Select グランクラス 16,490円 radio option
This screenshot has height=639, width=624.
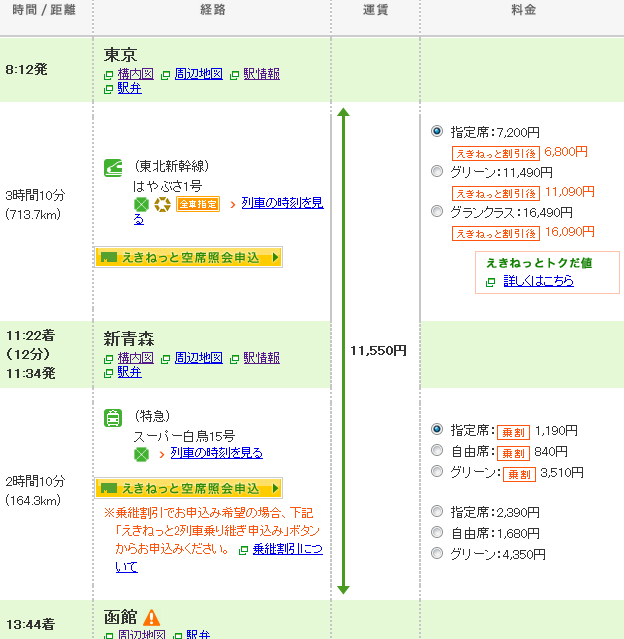[x=437, y=211]
